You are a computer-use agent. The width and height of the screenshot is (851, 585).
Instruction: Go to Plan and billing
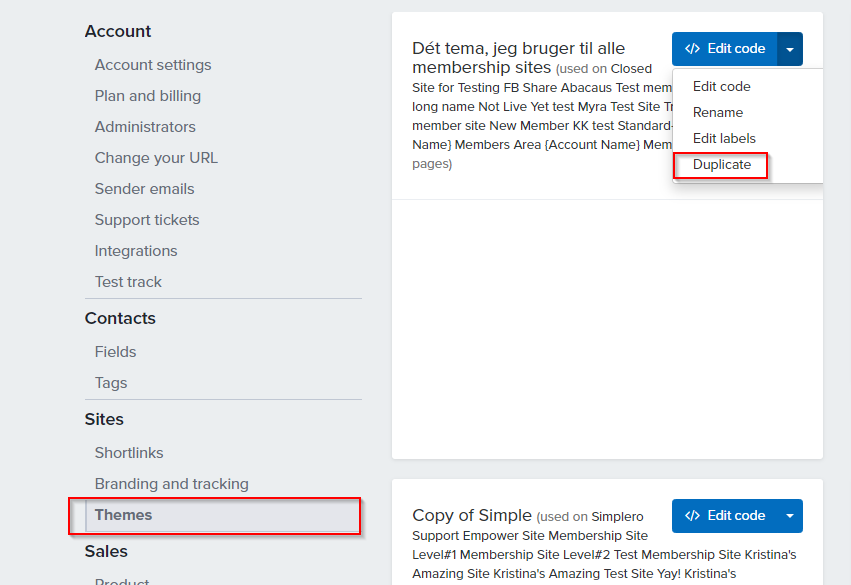148,96
